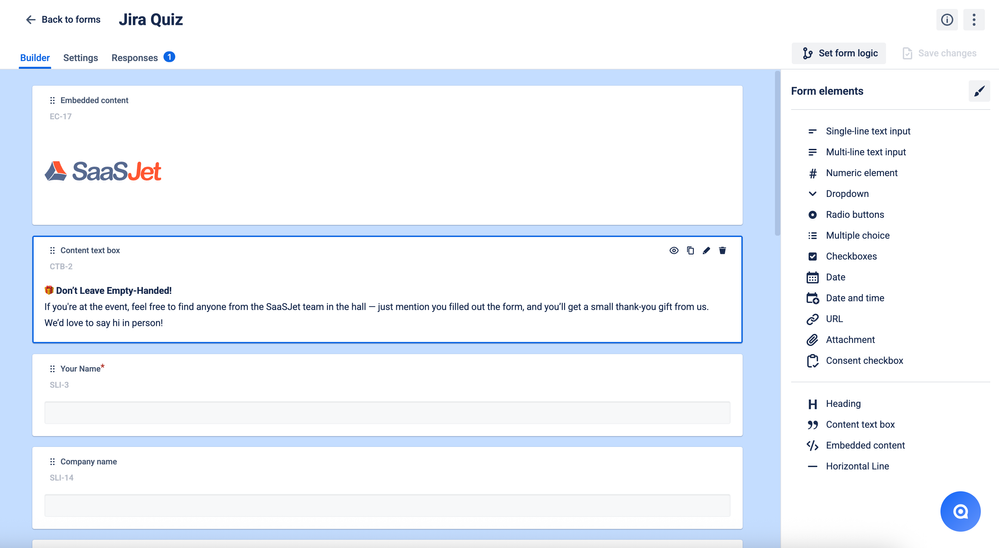999x548 pixels.
Task: Click the Form elements panel heading
Action: point(827,91)
